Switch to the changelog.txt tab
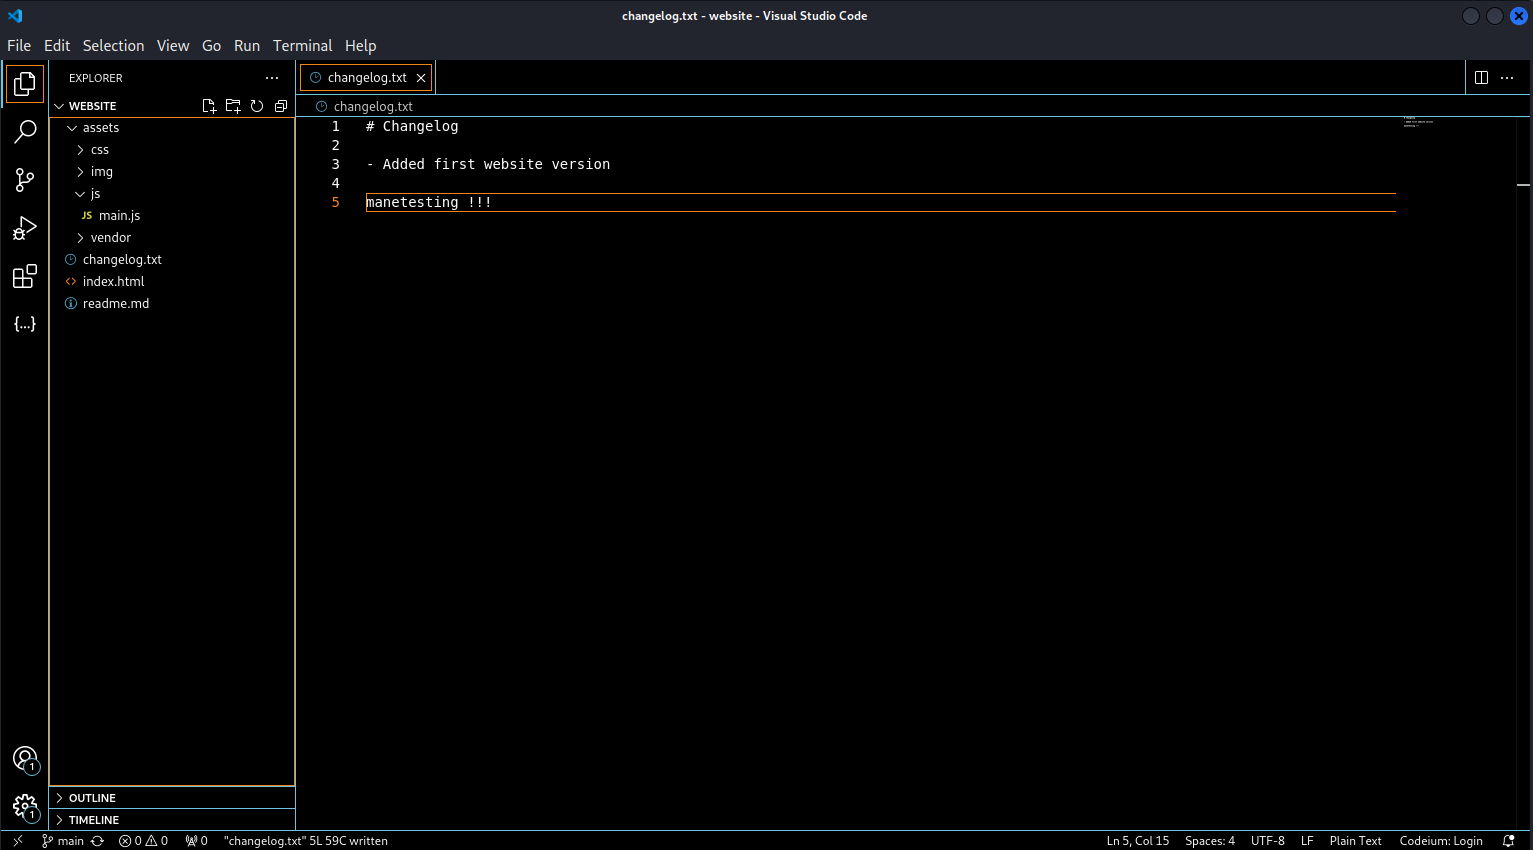This screenshot has width=1533, height=850. coord(365,77)
